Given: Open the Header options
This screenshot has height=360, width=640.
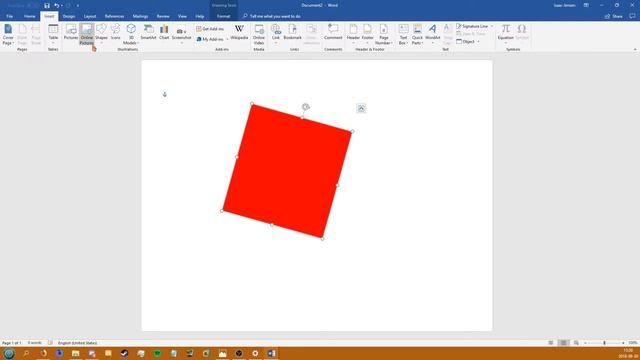Looking at the screenshot, I should [353, 34].
